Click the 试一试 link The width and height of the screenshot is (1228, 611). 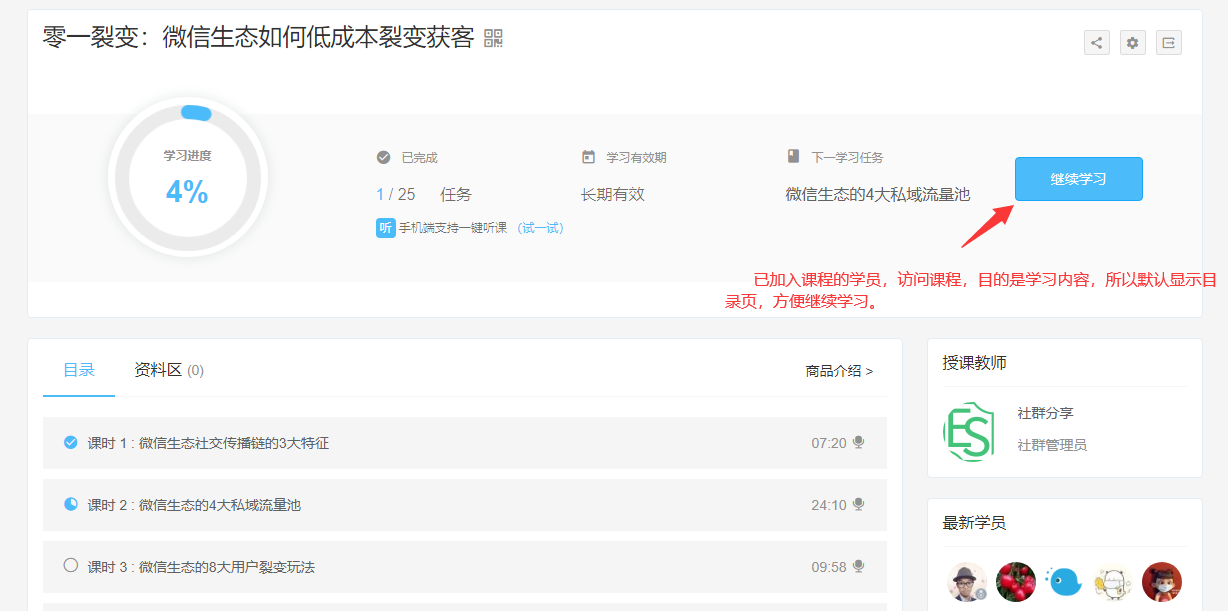[x=540, y=228]
